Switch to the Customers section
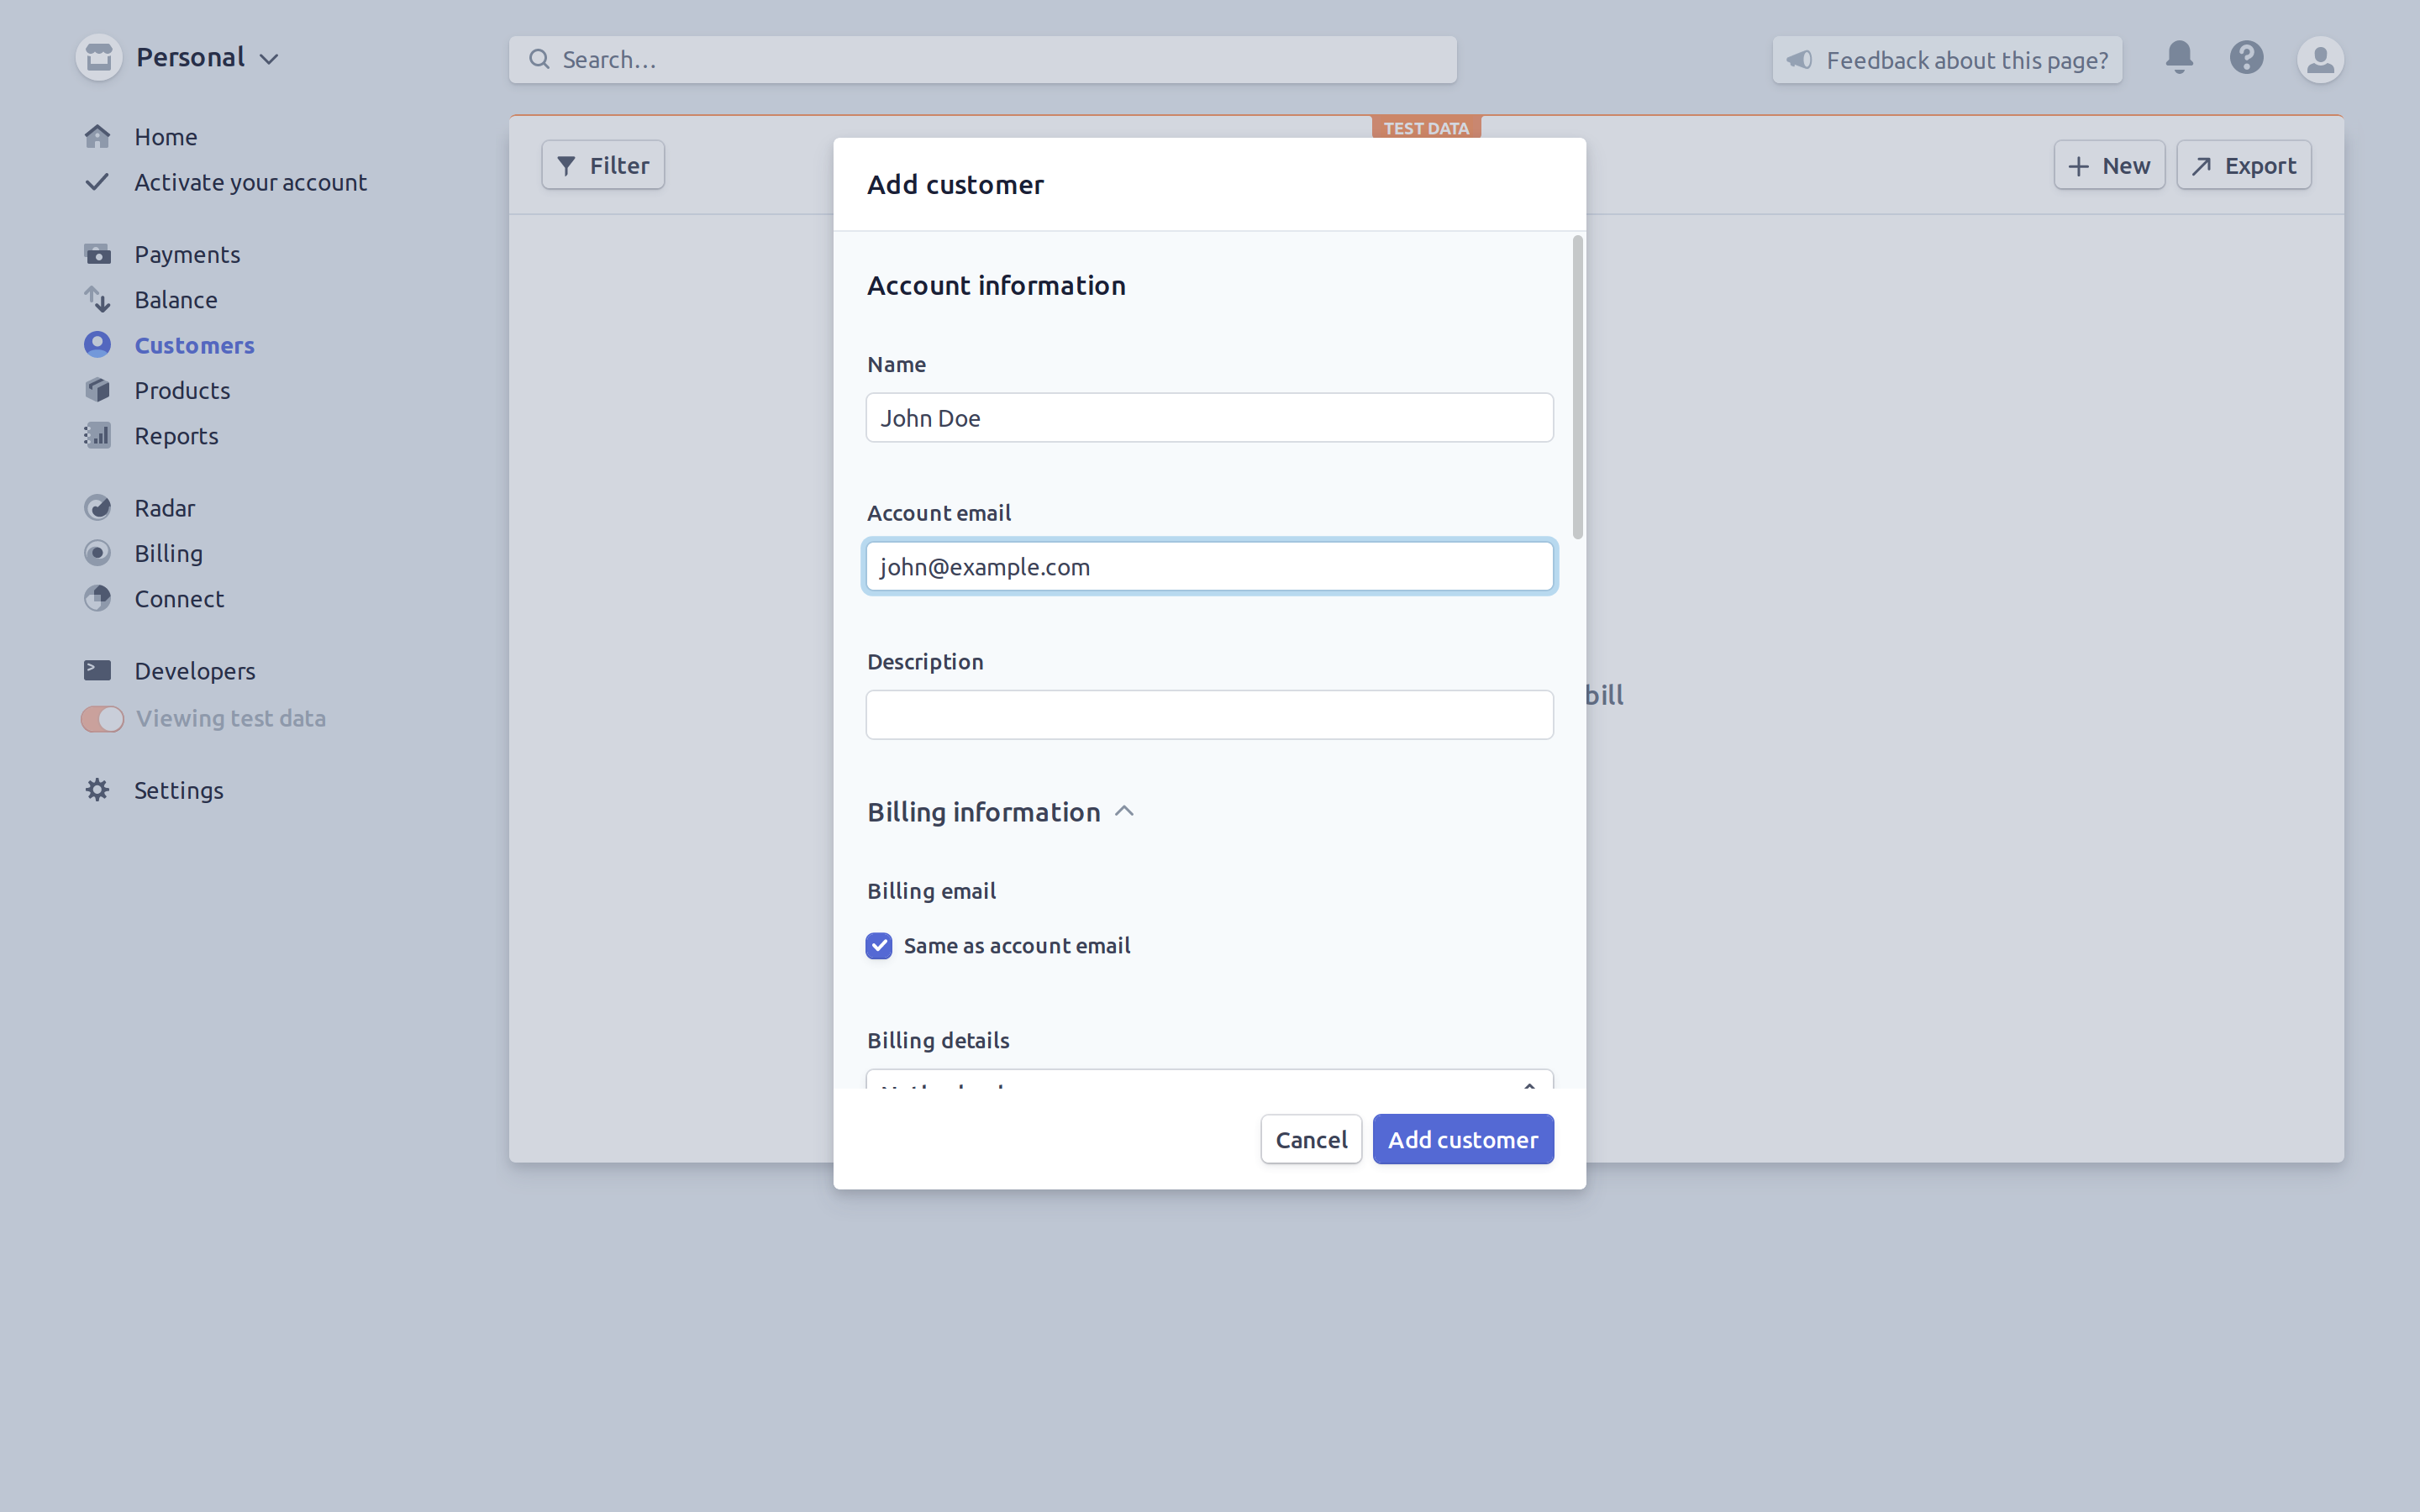2420x1512 pixels. (194, 345)
